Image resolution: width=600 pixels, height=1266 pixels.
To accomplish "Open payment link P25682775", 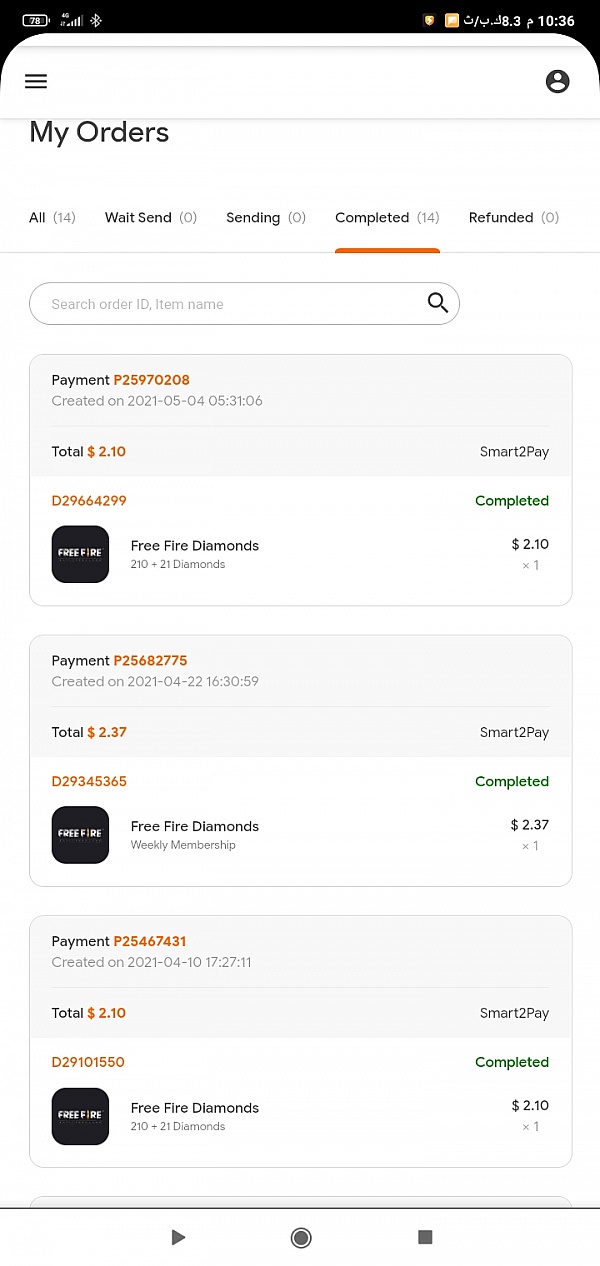I will coord(150,661).
